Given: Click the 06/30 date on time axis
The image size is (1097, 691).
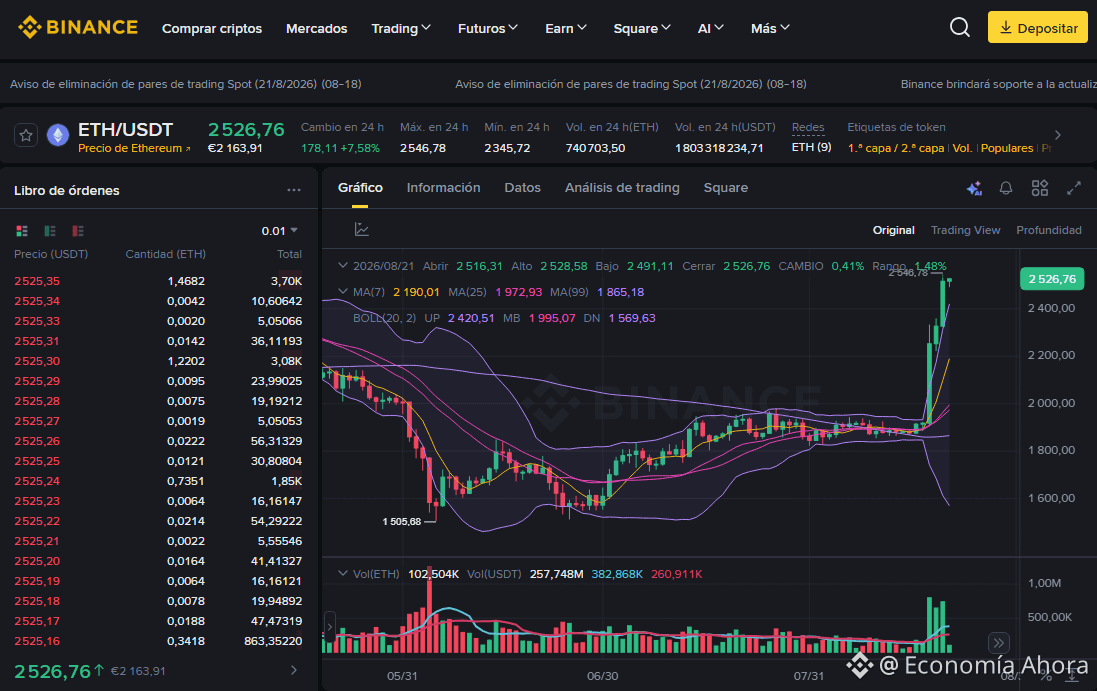Looking at the screenshot, I should (x=602, y=676).
